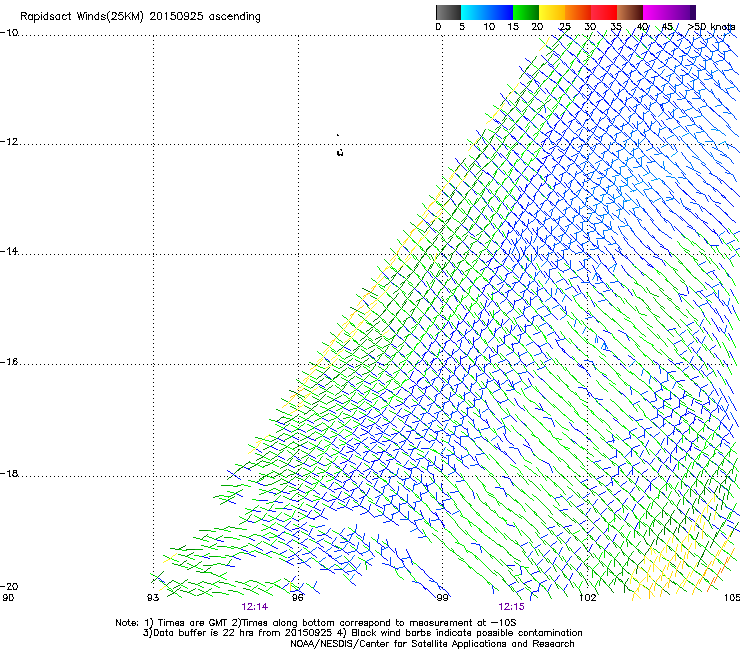740x650 pixels.
Task: Click the "-10" latitude axis label
Action: pos(9,32)
